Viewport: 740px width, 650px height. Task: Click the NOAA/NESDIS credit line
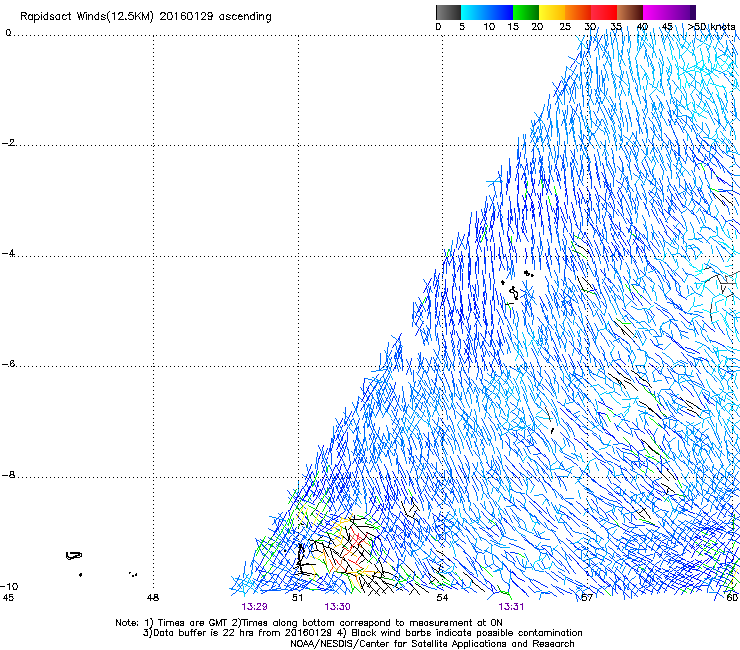point(432,644)
